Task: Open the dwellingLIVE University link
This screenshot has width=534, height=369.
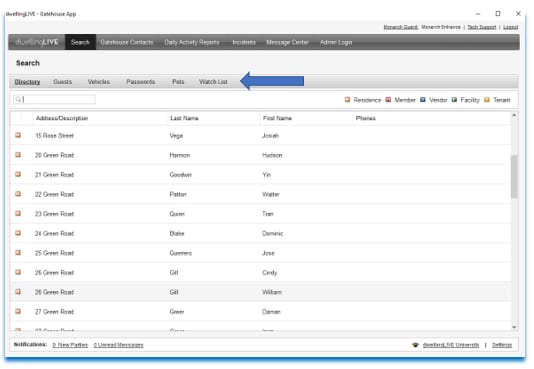Action: 451,345
